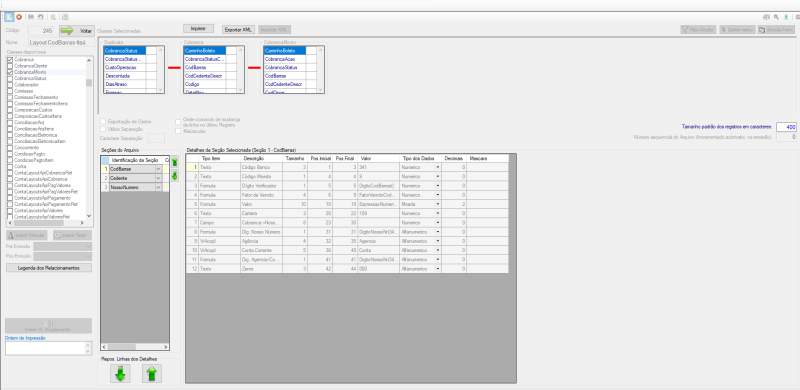Toggle the Conta class checkbox
Viewport: 800px width, 390px height.
[x=10, y=166]
